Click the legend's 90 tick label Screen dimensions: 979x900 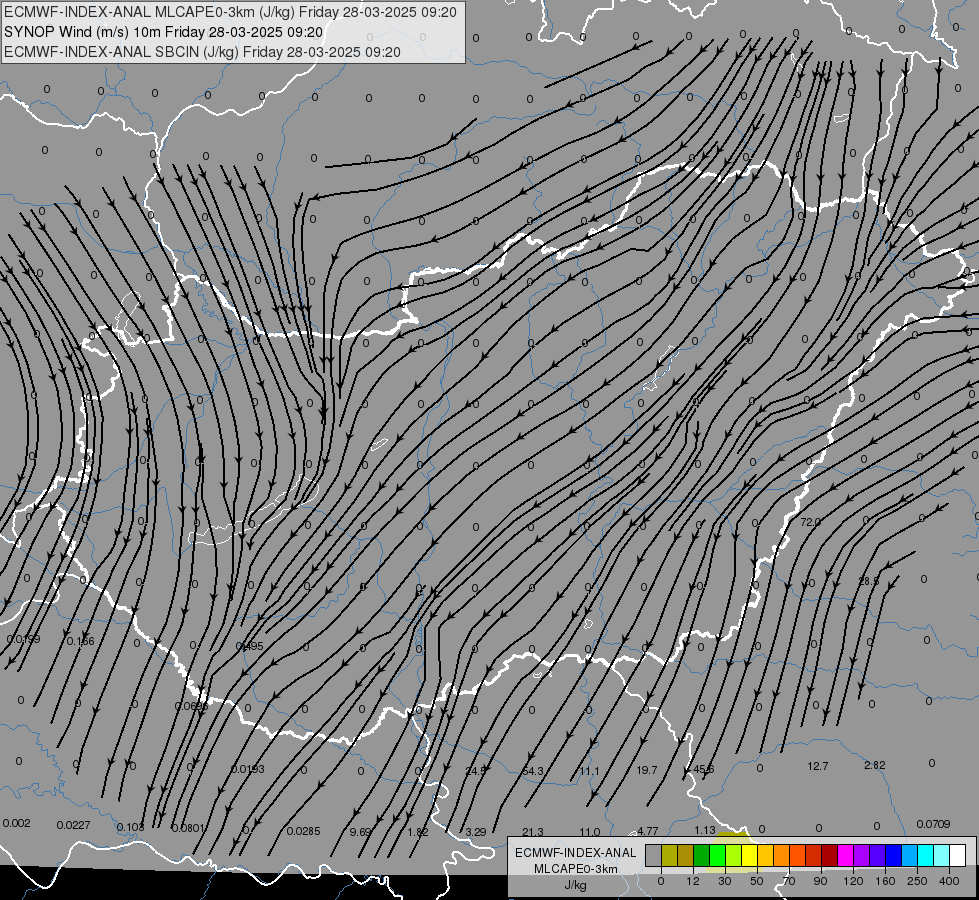pos(821,881)
